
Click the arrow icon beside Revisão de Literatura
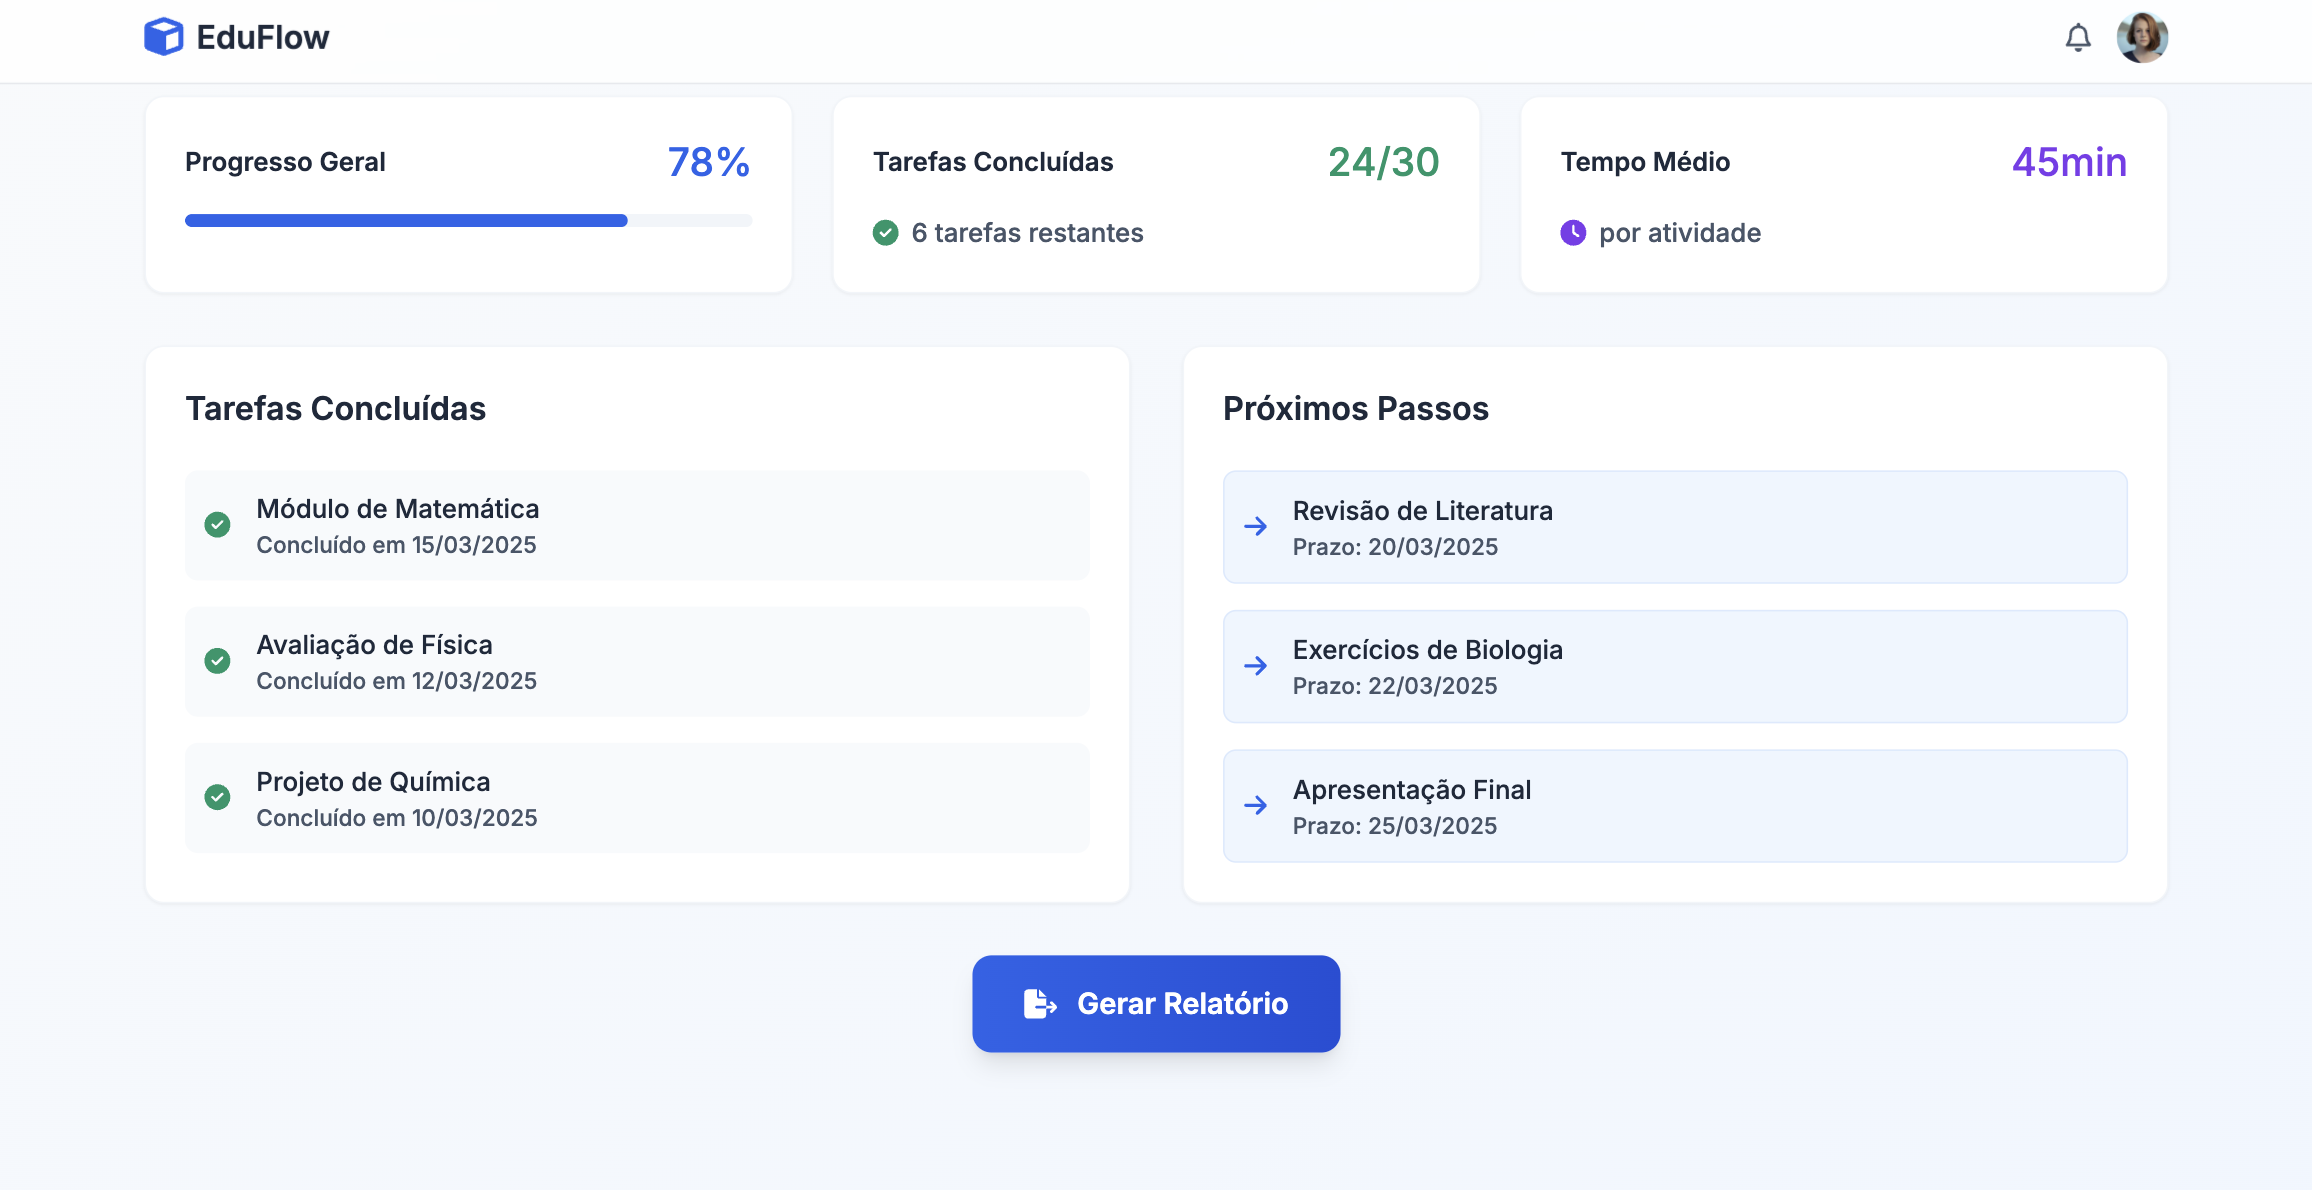tap(1255, 527)
